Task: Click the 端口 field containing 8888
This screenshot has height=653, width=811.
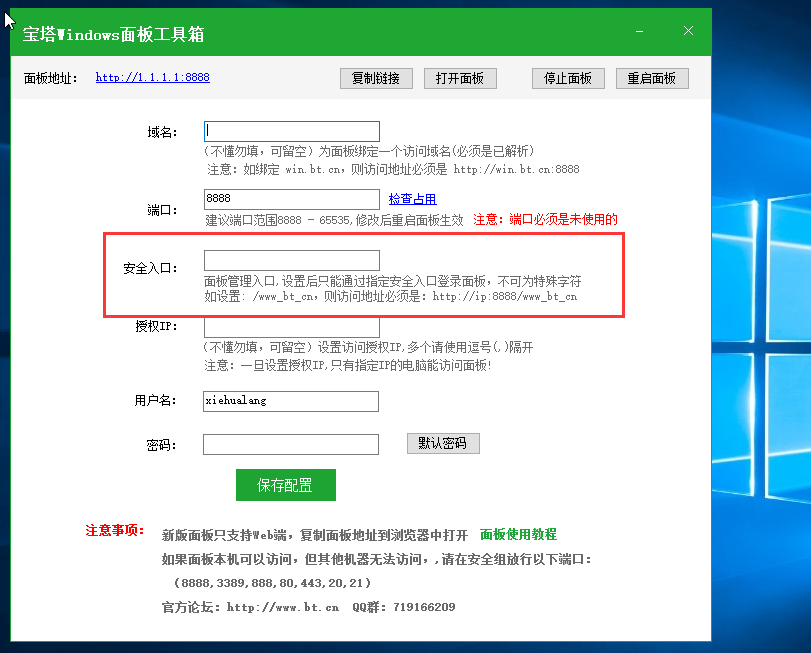Action: [292, 199]
